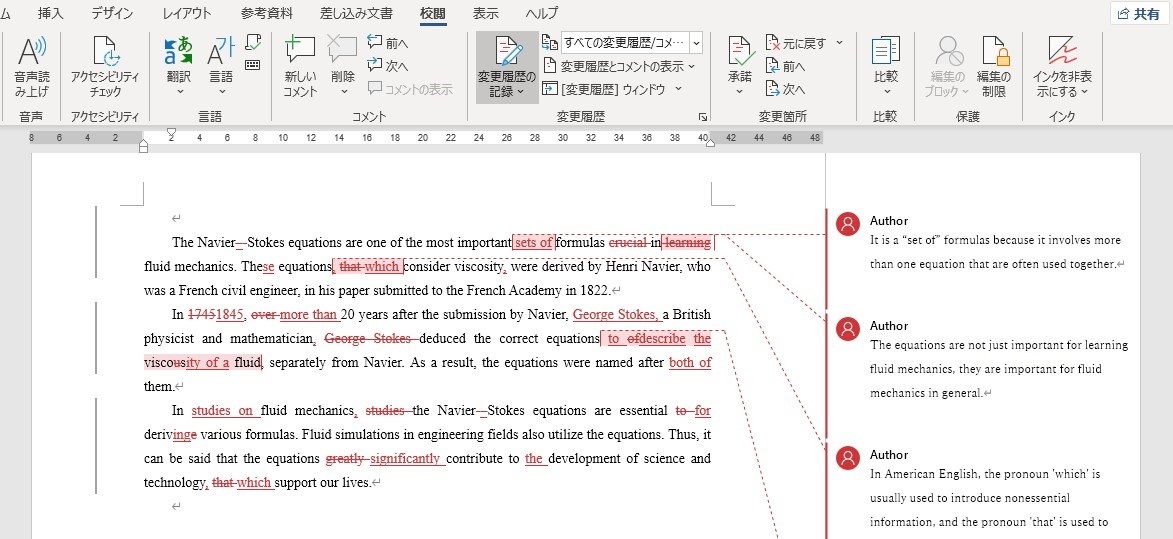Open the 挿入 ribbon tab
The image size is (1173, 539).
click(51, 13)
